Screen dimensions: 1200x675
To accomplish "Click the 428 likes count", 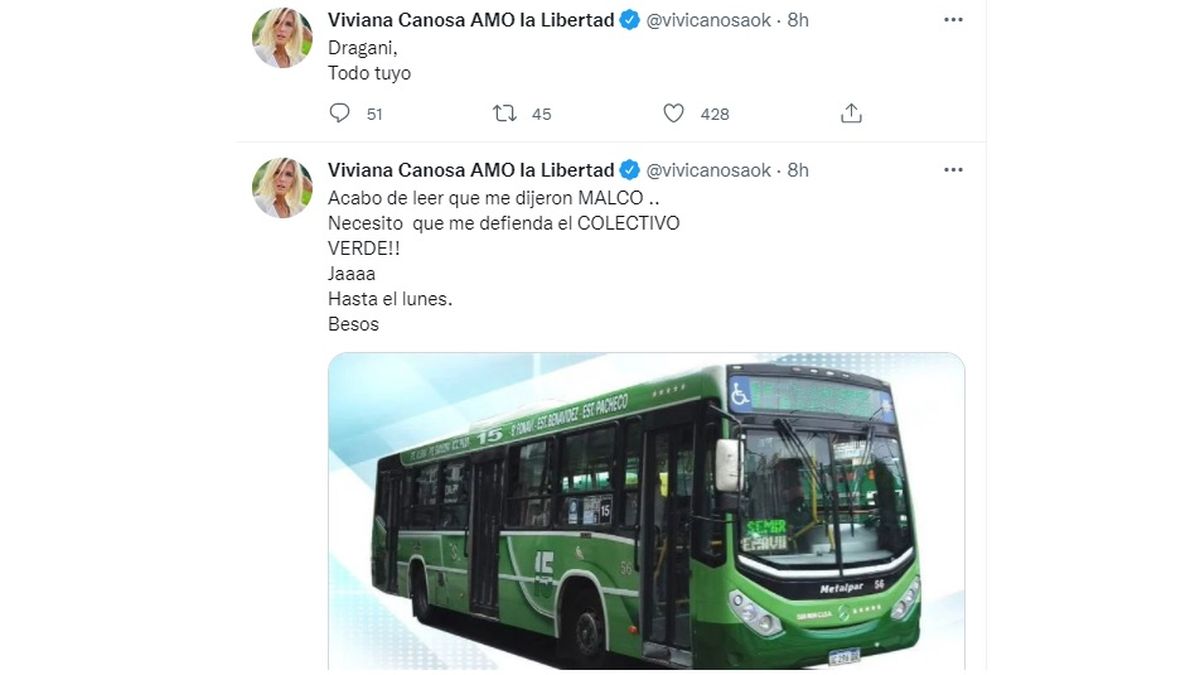I will (715, 114).
